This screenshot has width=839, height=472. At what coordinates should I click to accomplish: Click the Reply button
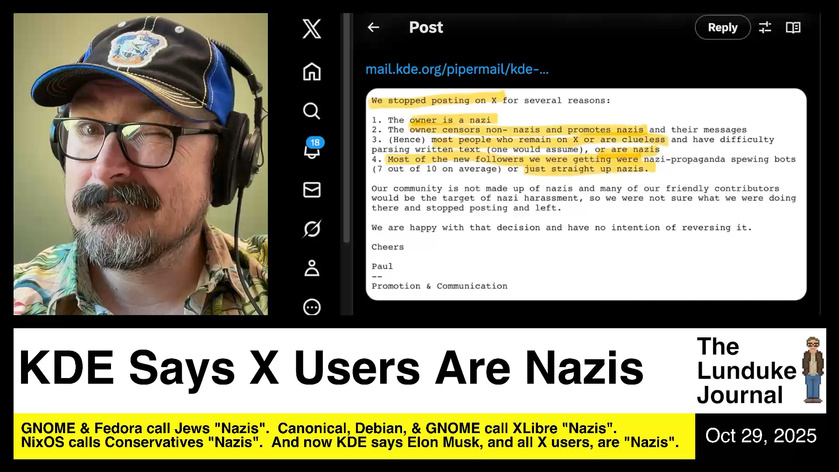[x=722, y=28]
